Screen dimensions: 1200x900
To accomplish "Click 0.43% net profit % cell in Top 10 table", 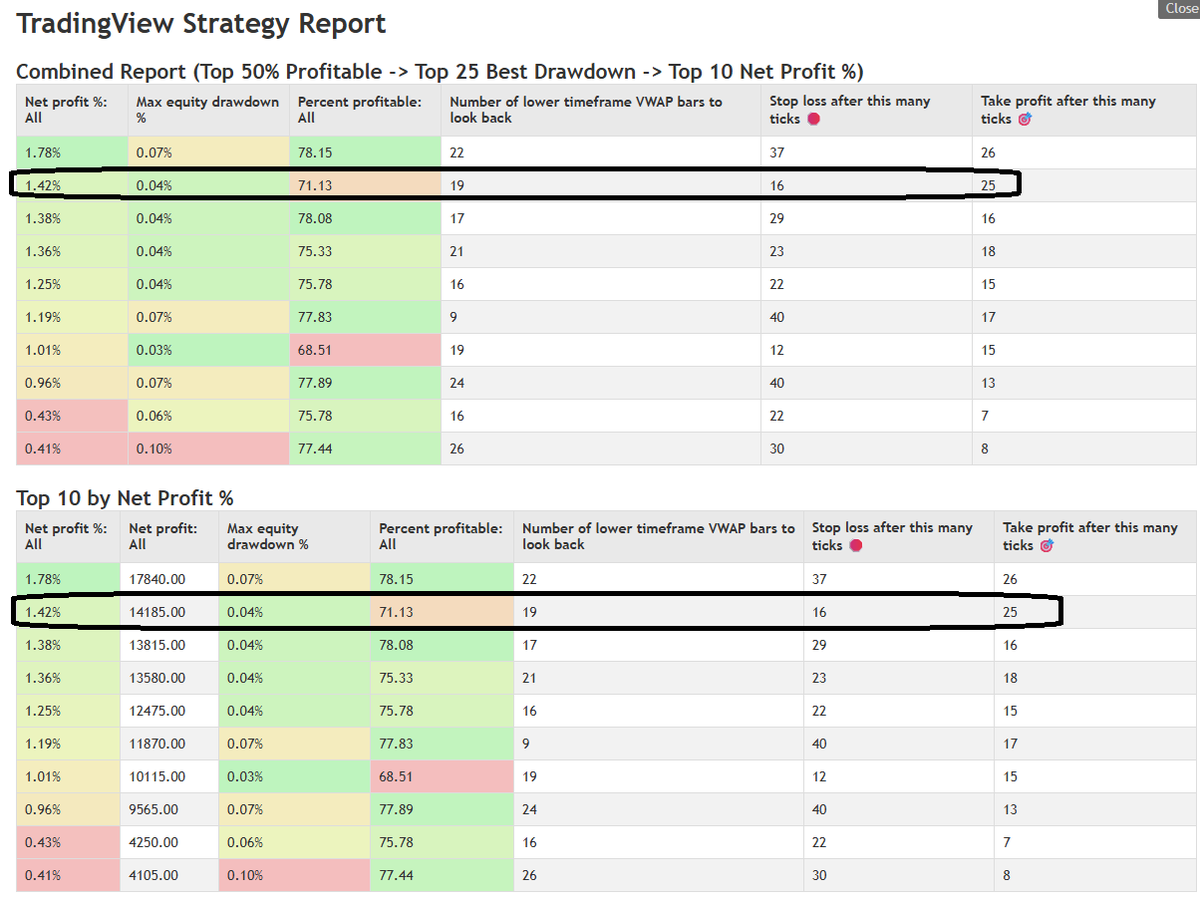I will (69, 843).
